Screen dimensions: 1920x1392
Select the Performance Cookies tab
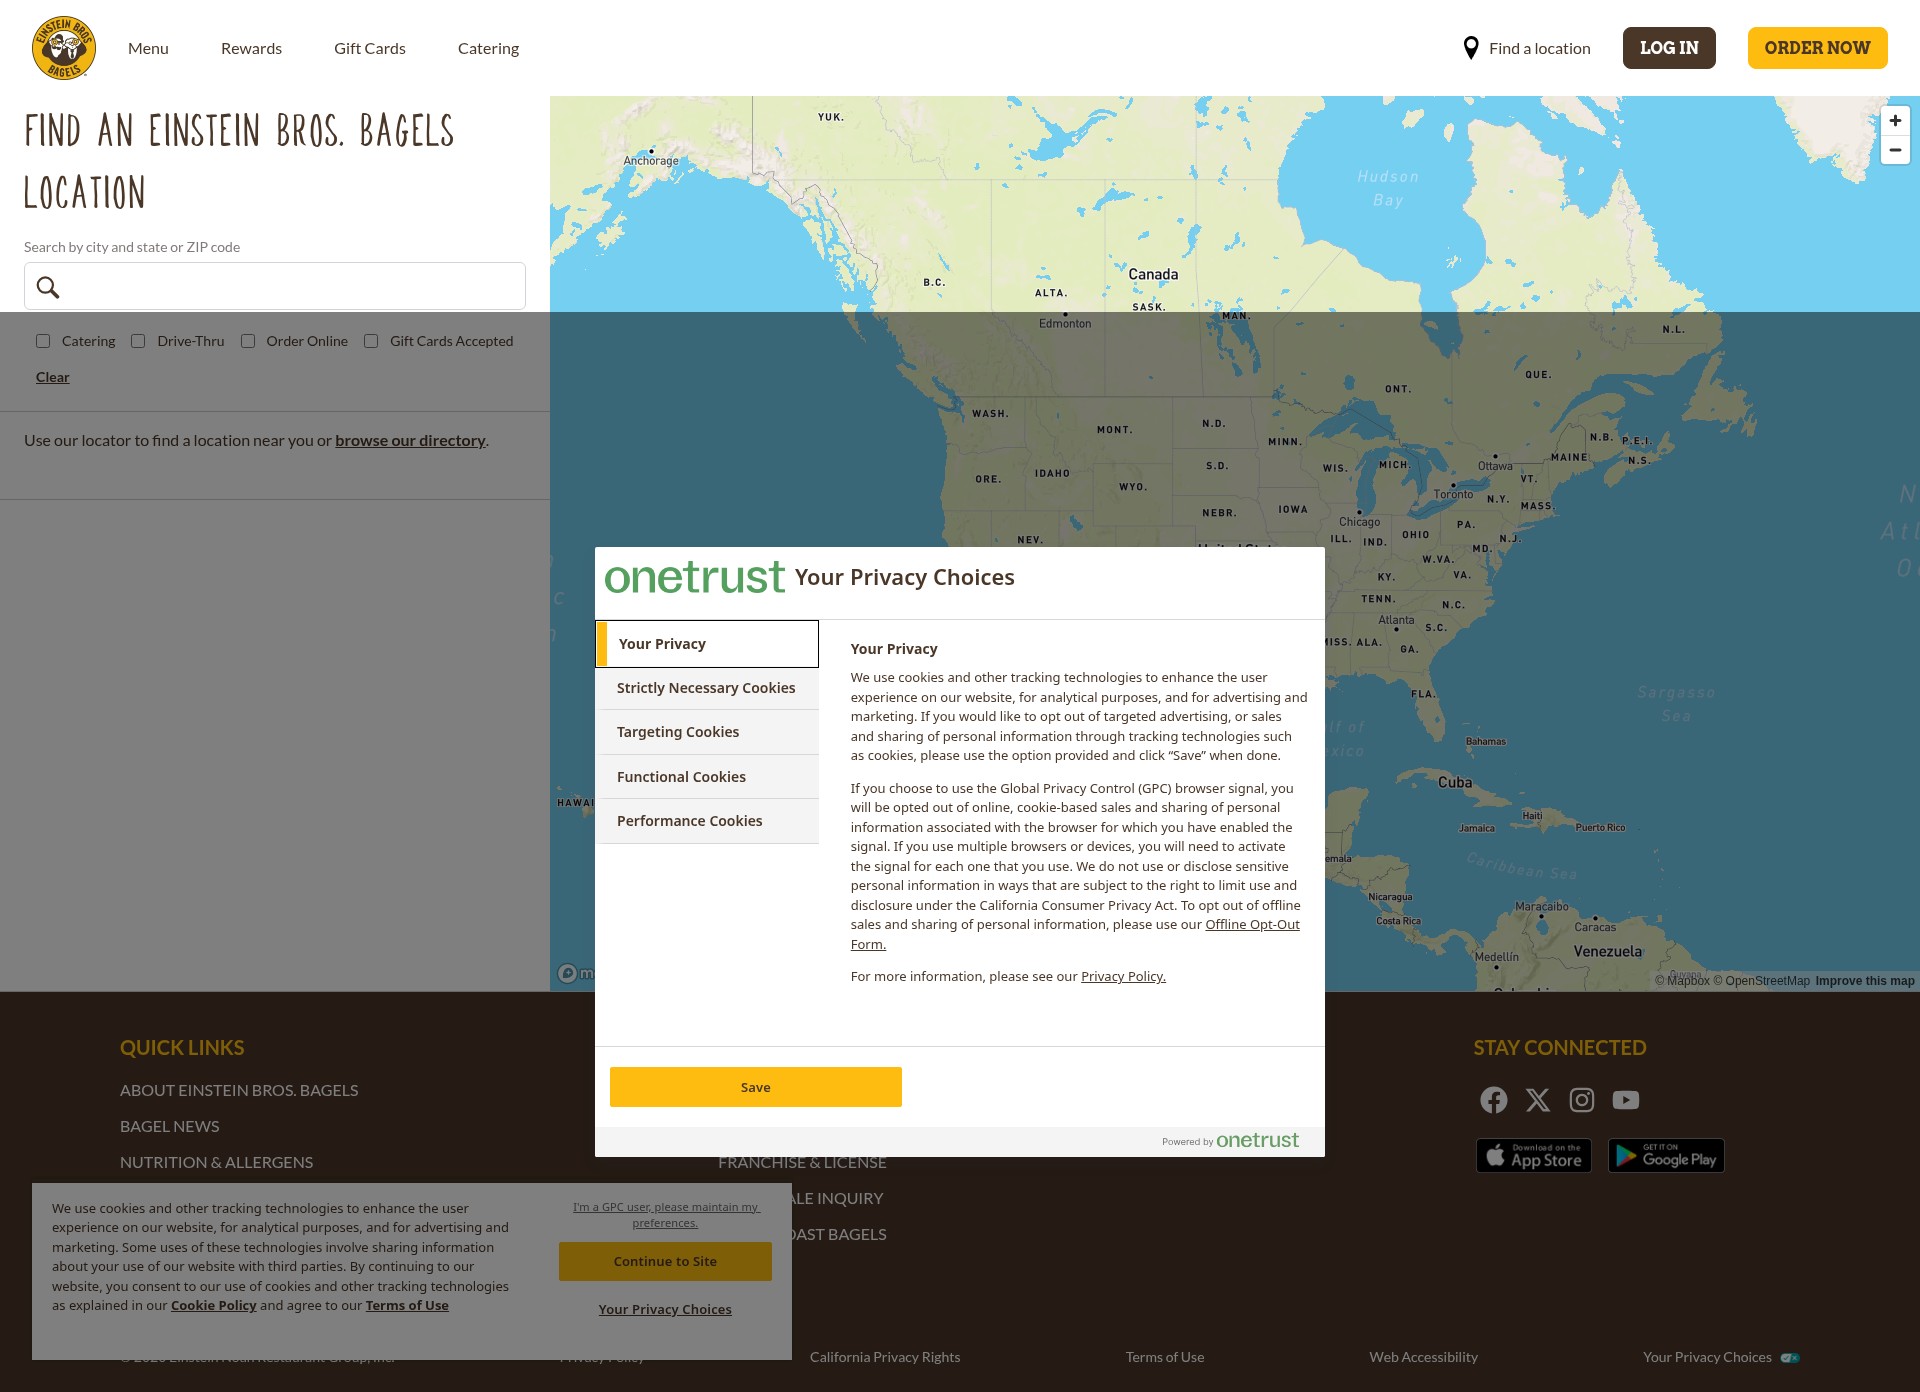pyautogui.click(x=707, y=821)
